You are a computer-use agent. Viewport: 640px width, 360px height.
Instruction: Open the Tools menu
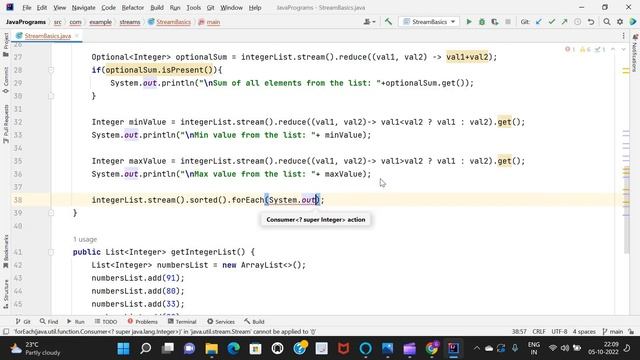193,7
